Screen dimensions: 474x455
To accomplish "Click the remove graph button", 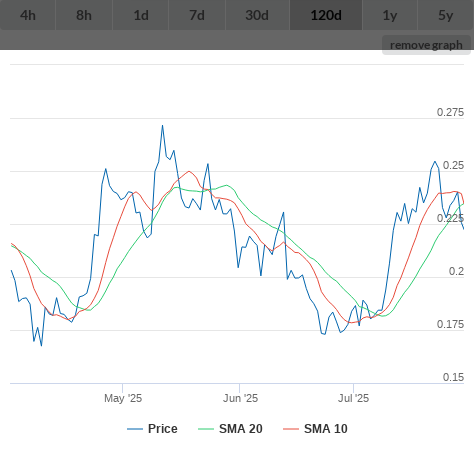I will (426, 45).
